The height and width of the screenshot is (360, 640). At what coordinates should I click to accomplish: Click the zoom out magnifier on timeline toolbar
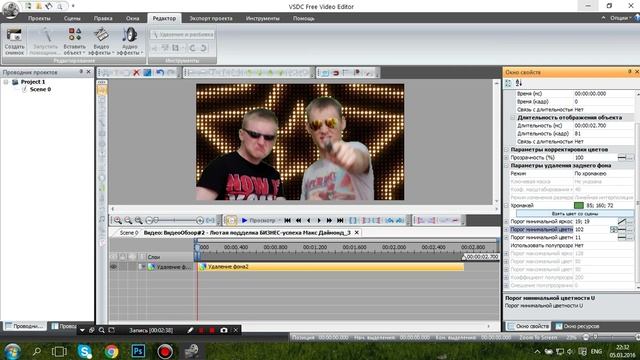(x=128, y=220)
